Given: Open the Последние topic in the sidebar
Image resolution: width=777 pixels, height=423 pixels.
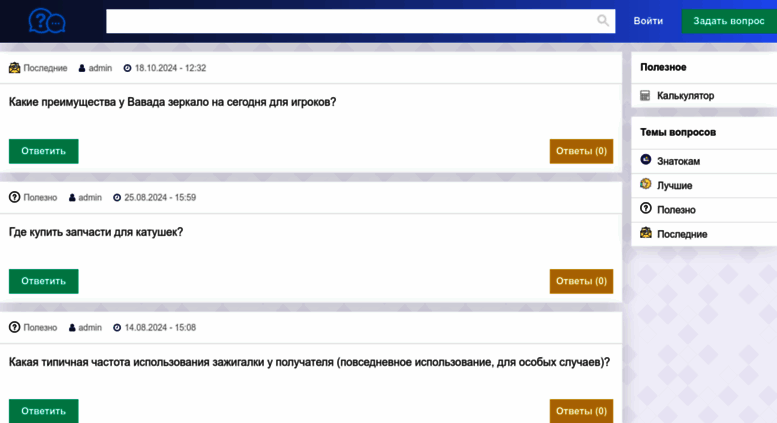Looking at the screenshot, I should (682, 234).
